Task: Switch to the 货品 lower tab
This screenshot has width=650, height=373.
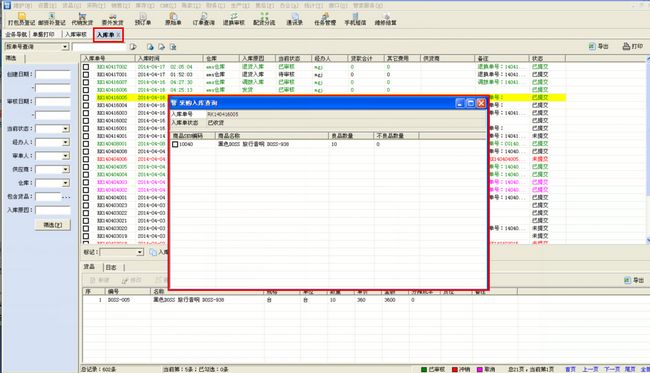Action: [x=90, y=267]
